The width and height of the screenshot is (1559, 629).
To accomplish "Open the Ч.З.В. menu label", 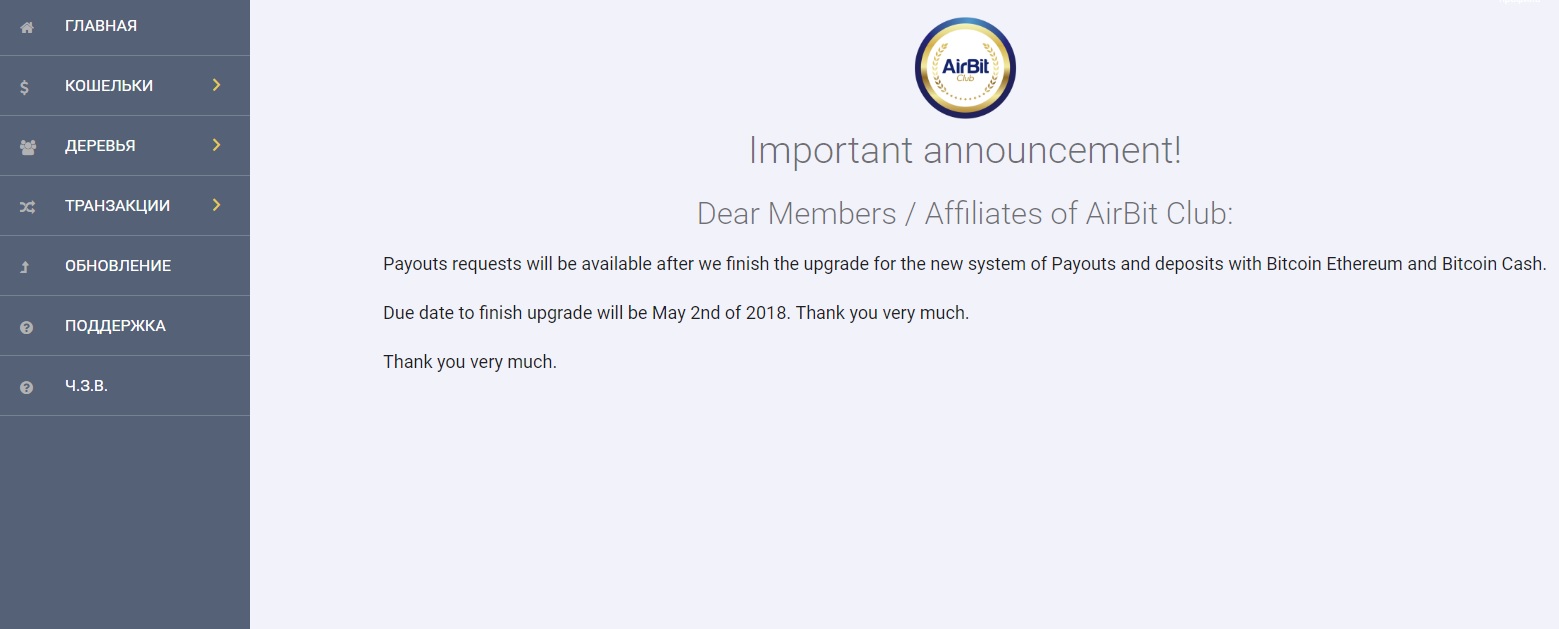I will pyautogui.click(x=86, y=386).
